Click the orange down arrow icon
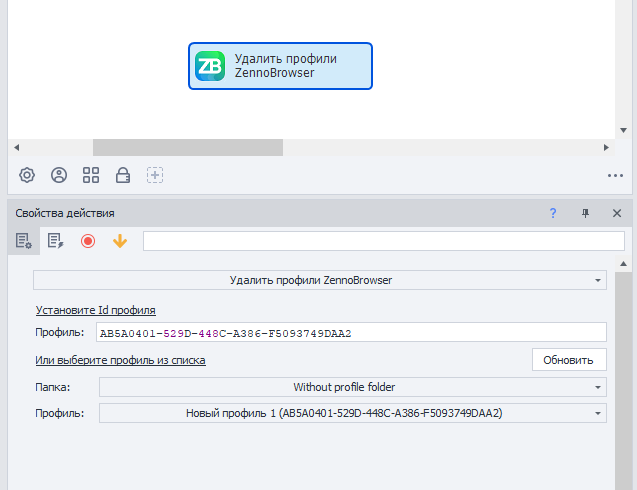This screenshot has height=490, width=637. pyautogui.click(x=120, y=241)
